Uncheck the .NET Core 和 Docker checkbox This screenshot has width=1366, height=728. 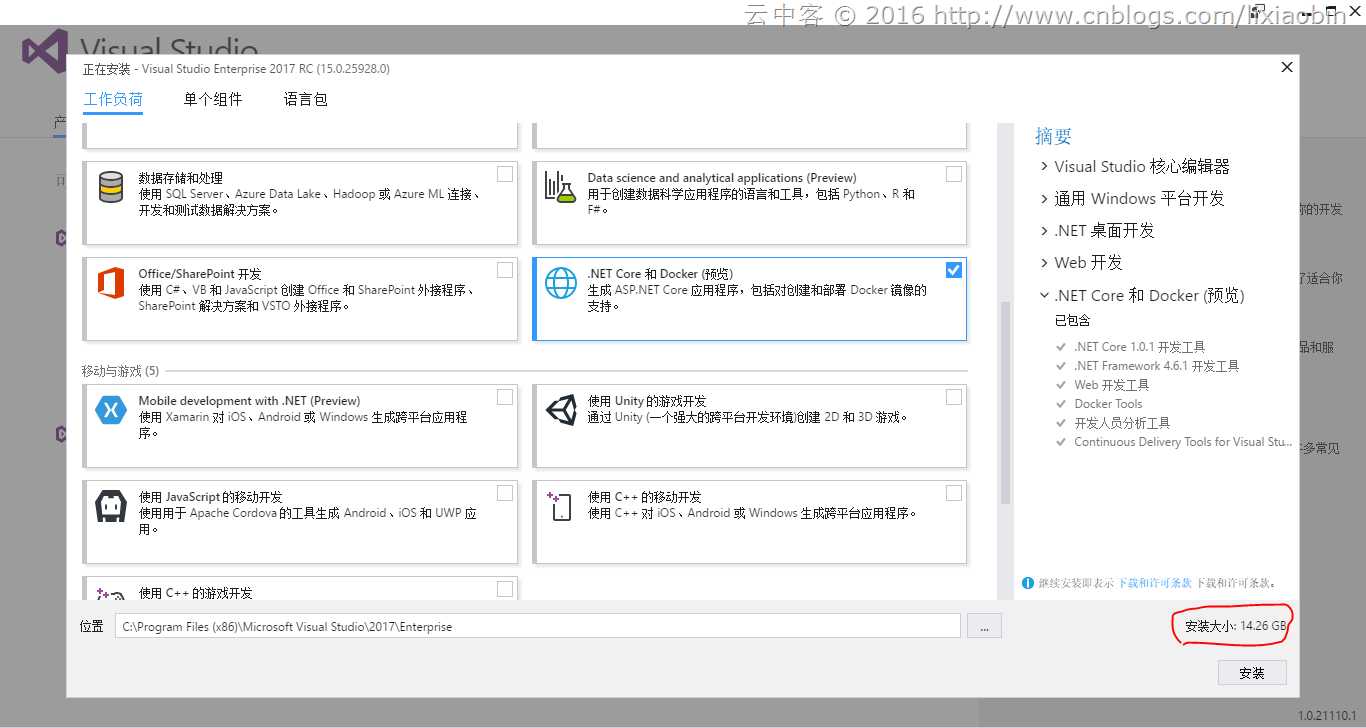[x=954, y=270]
